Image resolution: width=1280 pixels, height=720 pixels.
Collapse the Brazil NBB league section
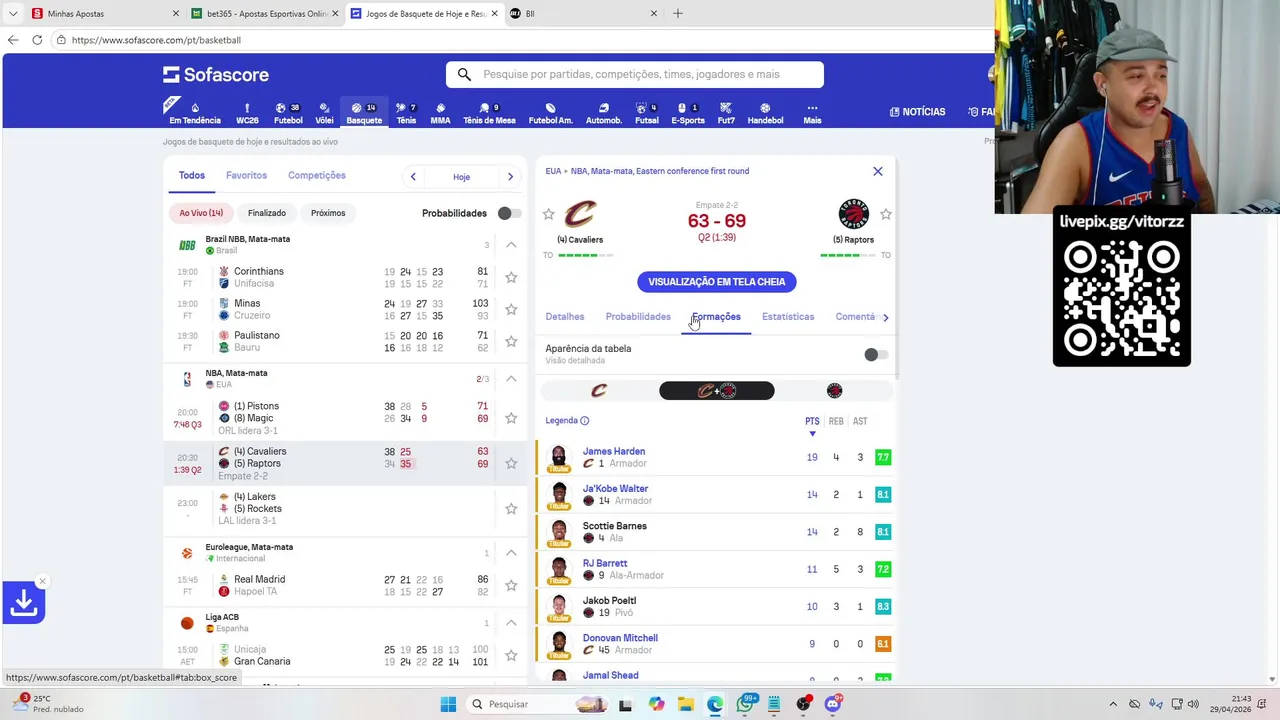511,245
